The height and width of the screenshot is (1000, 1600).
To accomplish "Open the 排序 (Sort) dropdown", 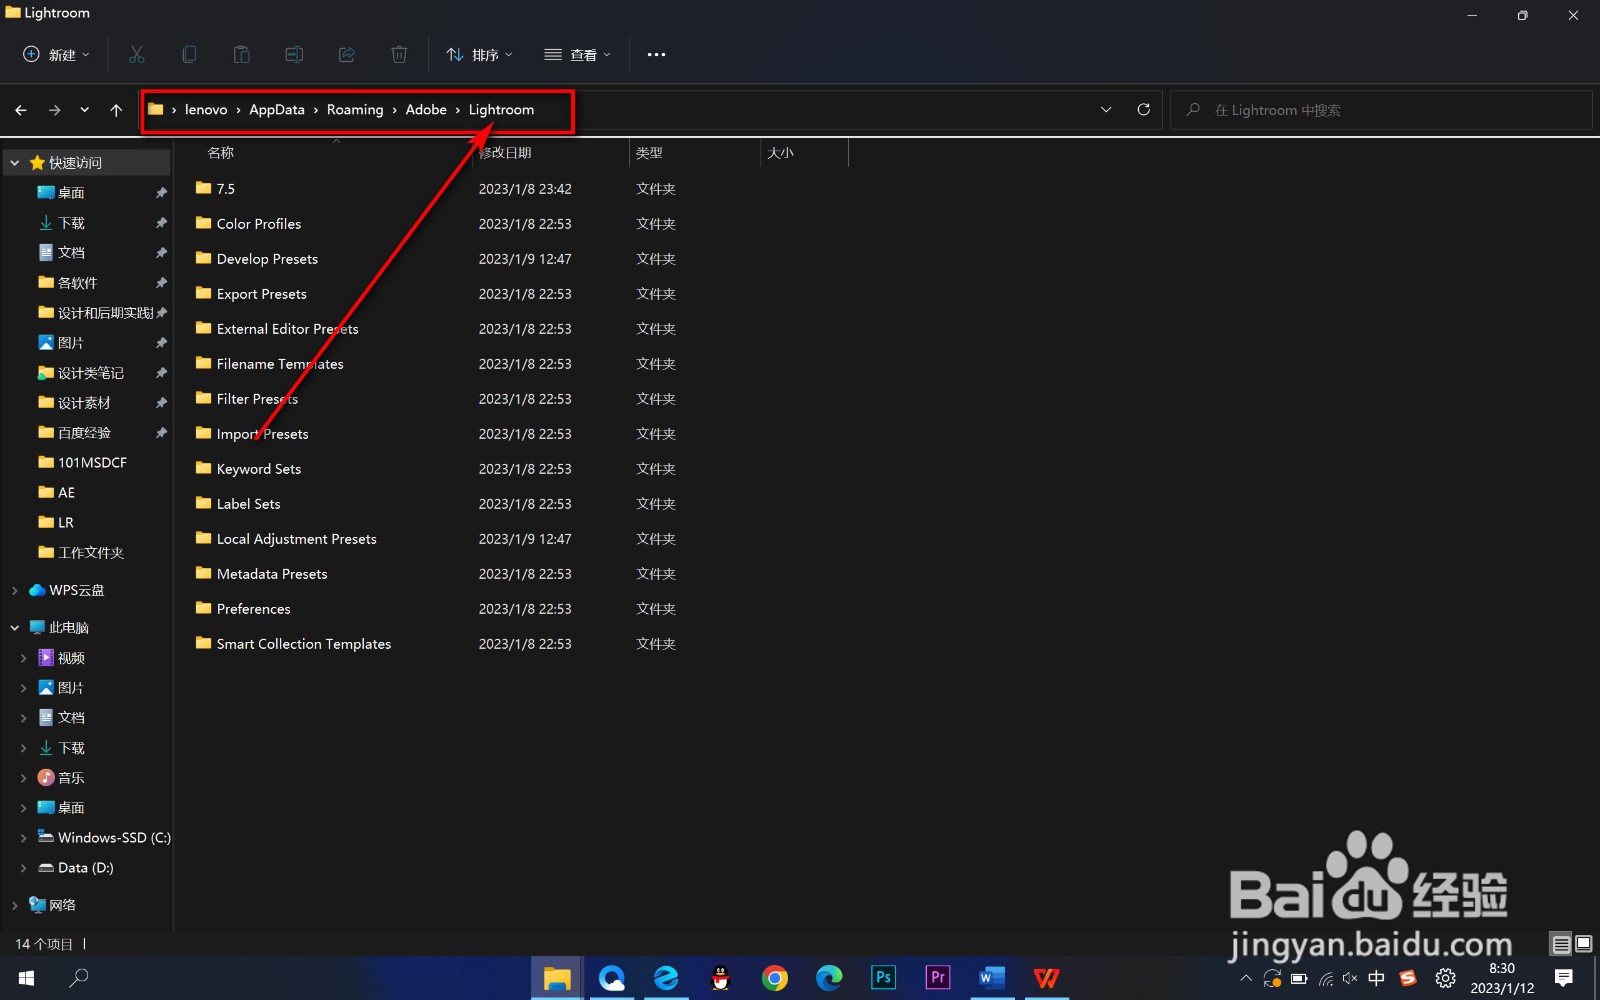I will pos(479,55).
